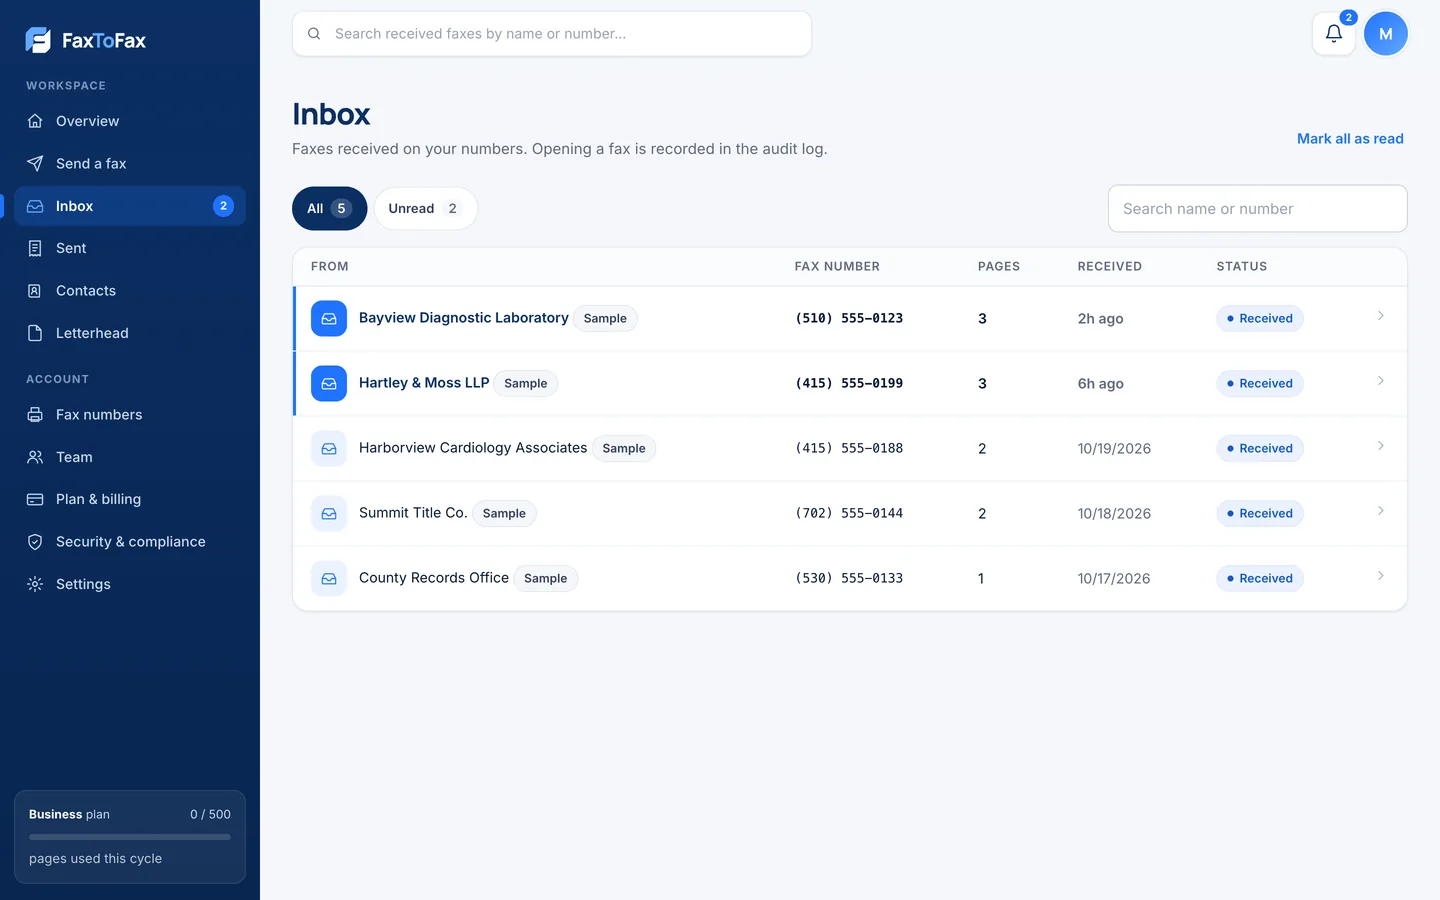Click the Business plan label
The image size is (1440, 900).
[69, 815]
